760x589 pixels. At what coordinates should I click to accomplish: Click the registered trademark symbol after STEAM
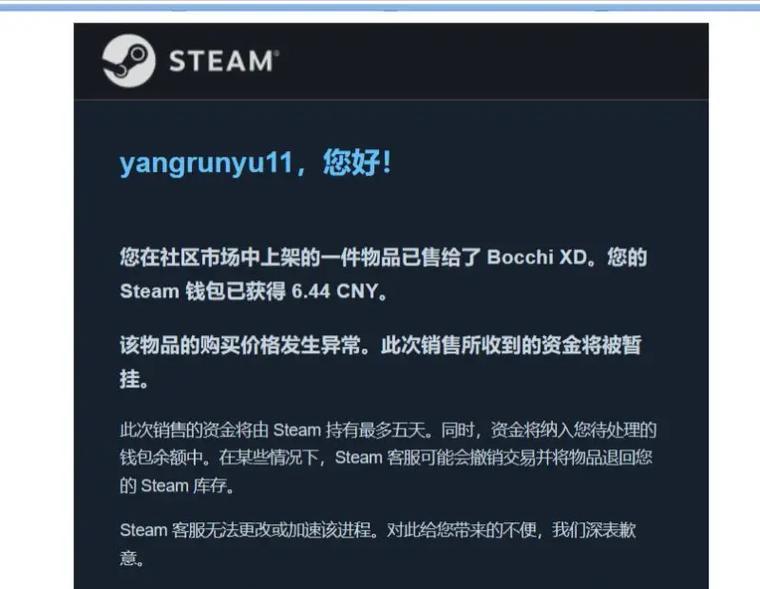pos(277,52)
